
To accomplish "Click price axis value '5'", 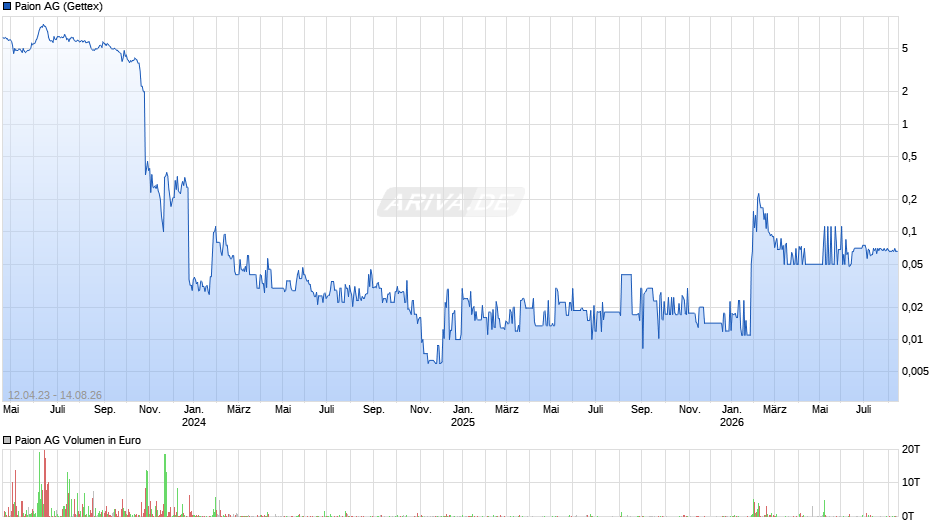I will pos(905,49).
